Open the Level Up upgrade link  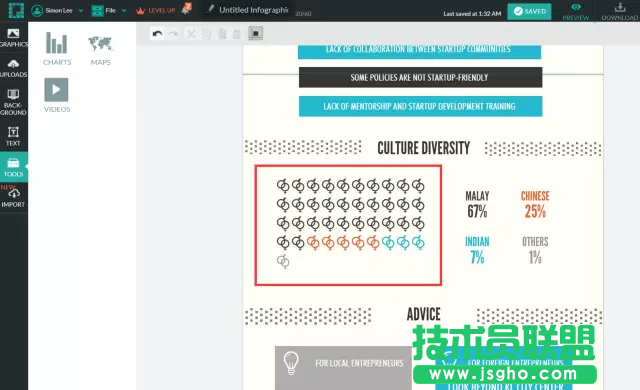pyautogui.click(x=156, y=11)
